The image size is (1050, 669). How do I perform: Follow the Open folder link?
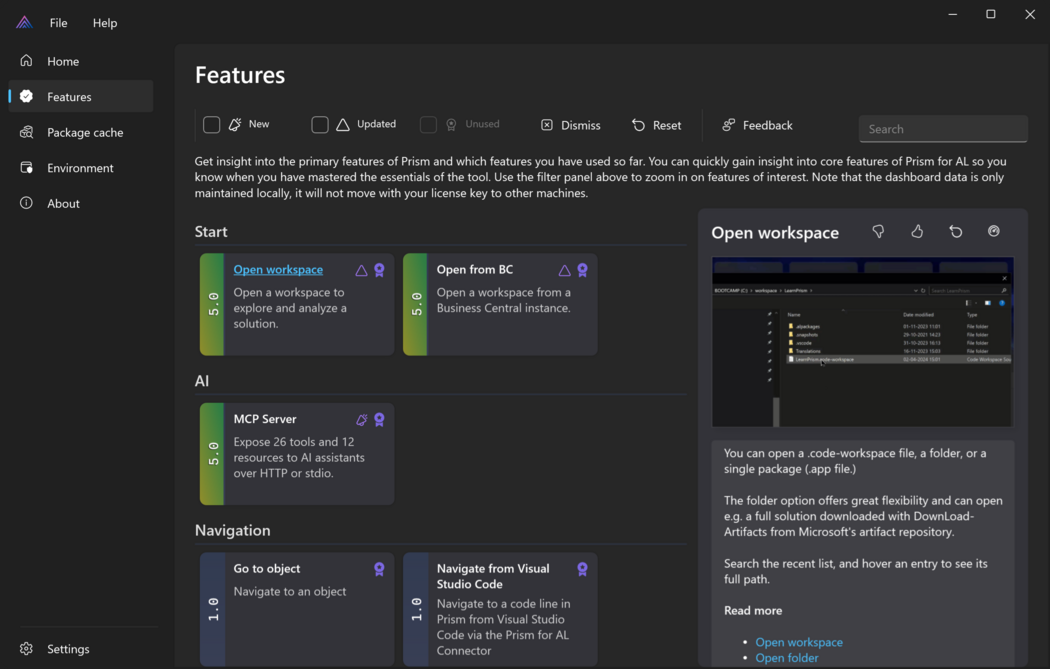[x=787, y=658]
